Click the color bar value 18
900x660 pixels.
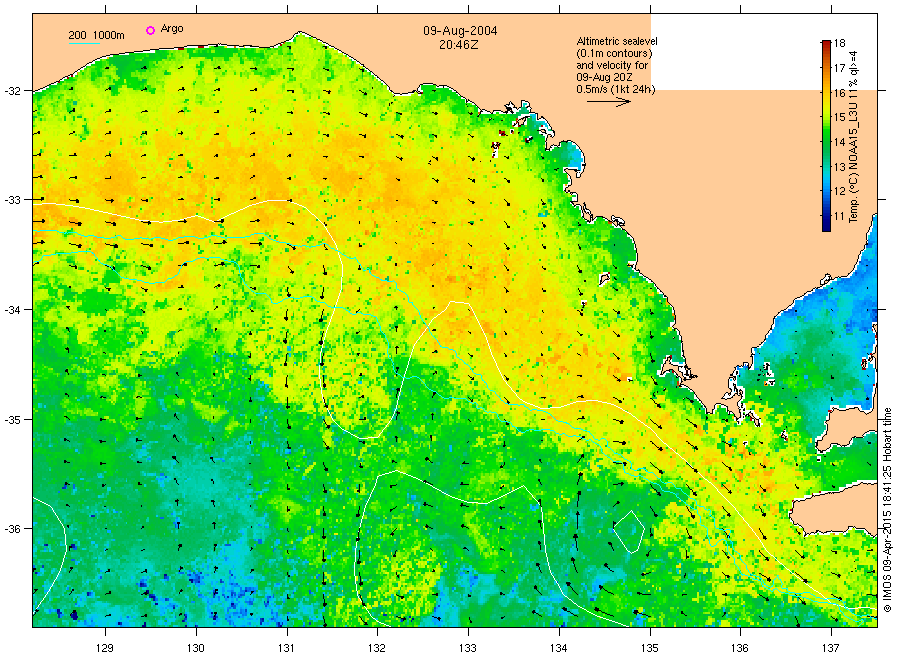840,43
